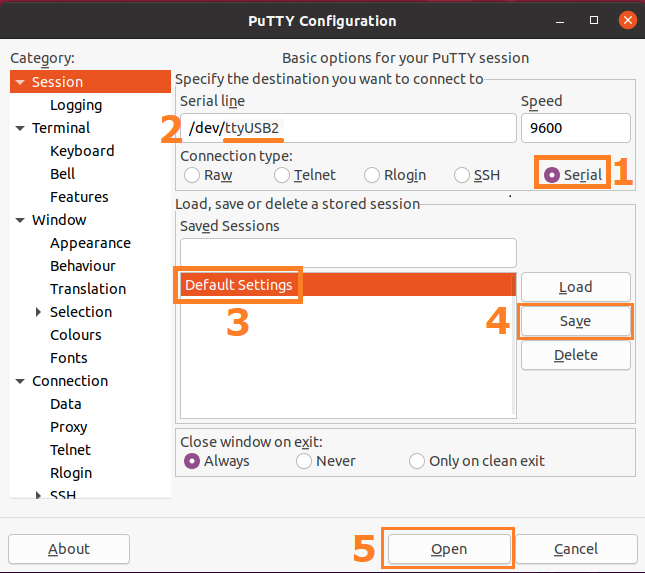Select Default Settings in saved sessions list
645x573 pixels.
click(239, 285)
